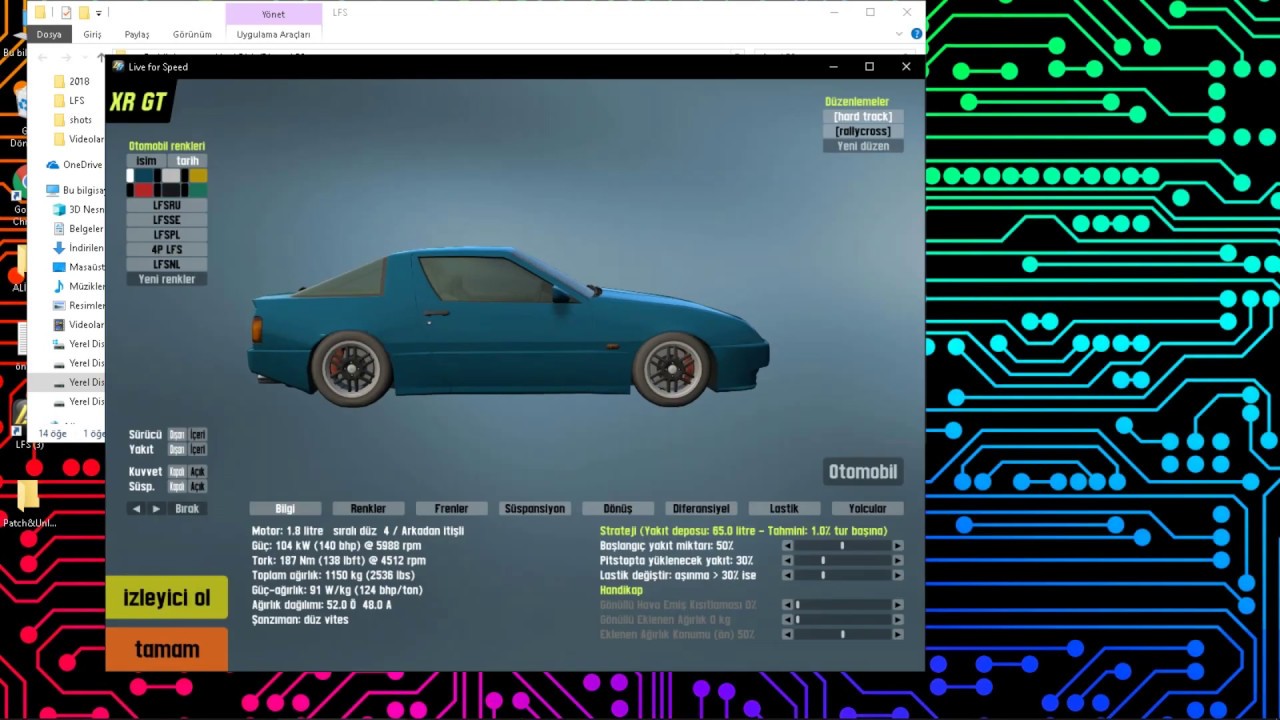Choose the LFSPL color scheme
This screenshot has width=1280, height=720.
click(x=167, y=235)
